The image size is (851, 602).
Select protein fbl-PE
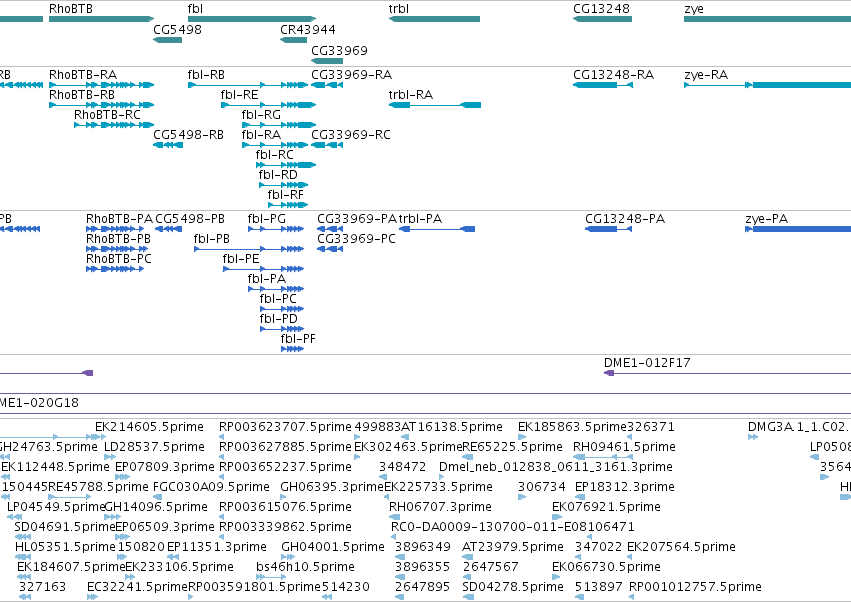(241, 259)
